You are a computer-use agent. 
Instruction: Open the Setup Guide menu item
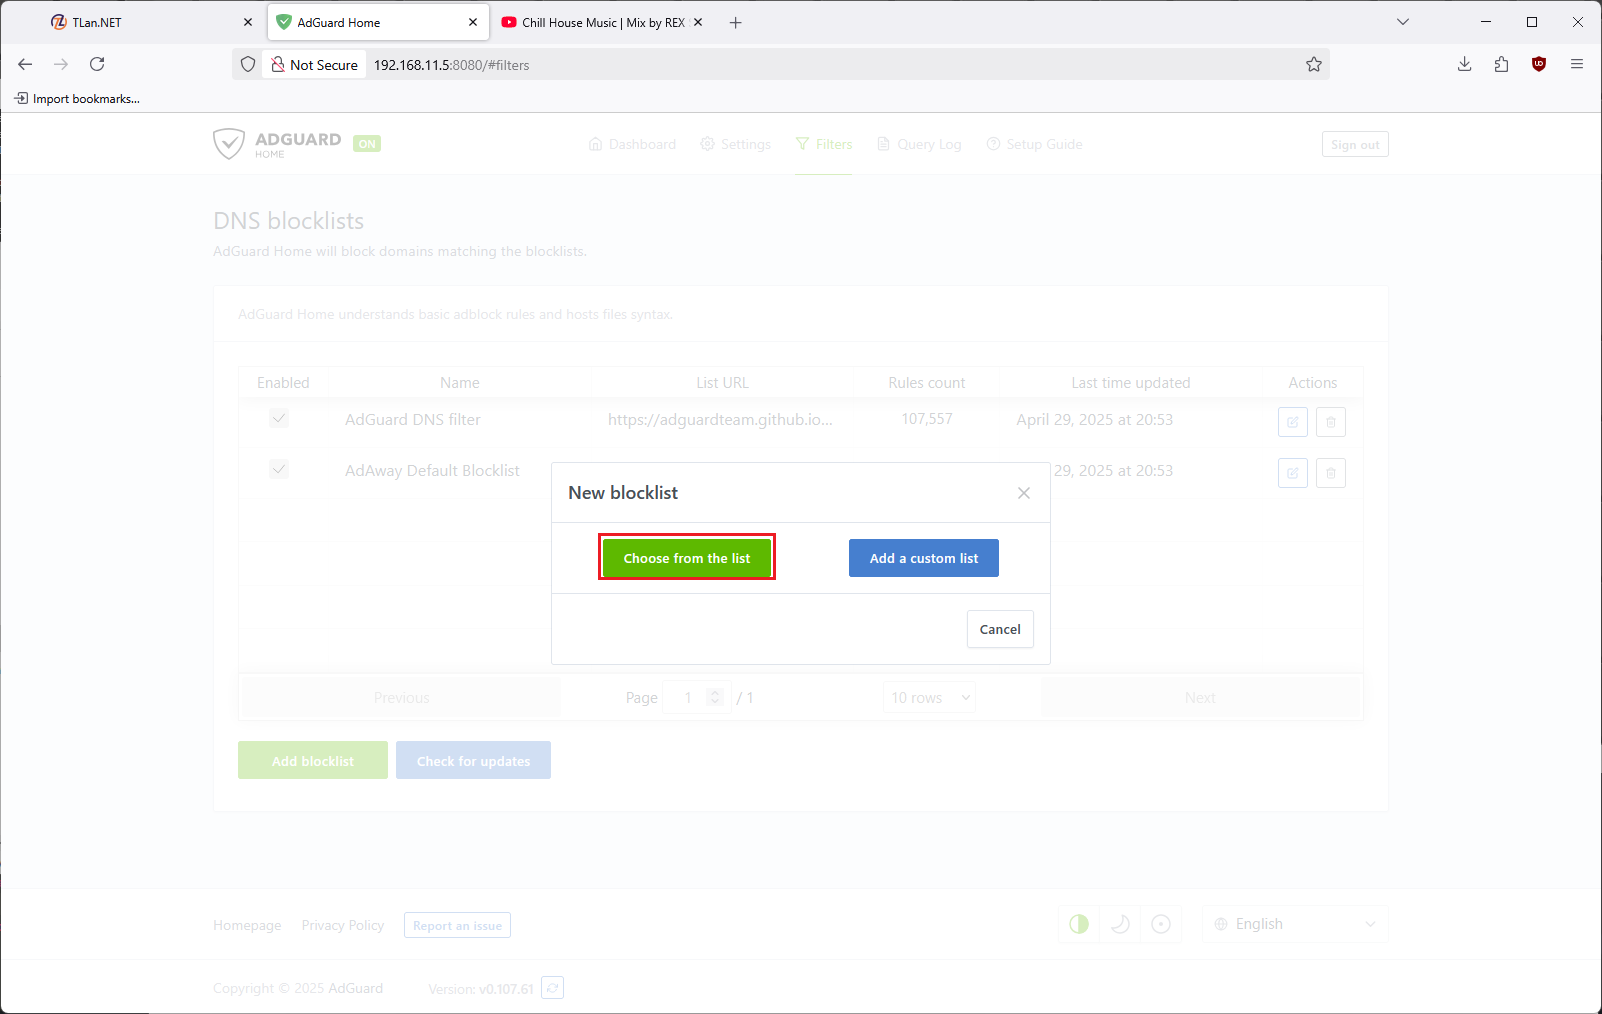(1034, 144)
